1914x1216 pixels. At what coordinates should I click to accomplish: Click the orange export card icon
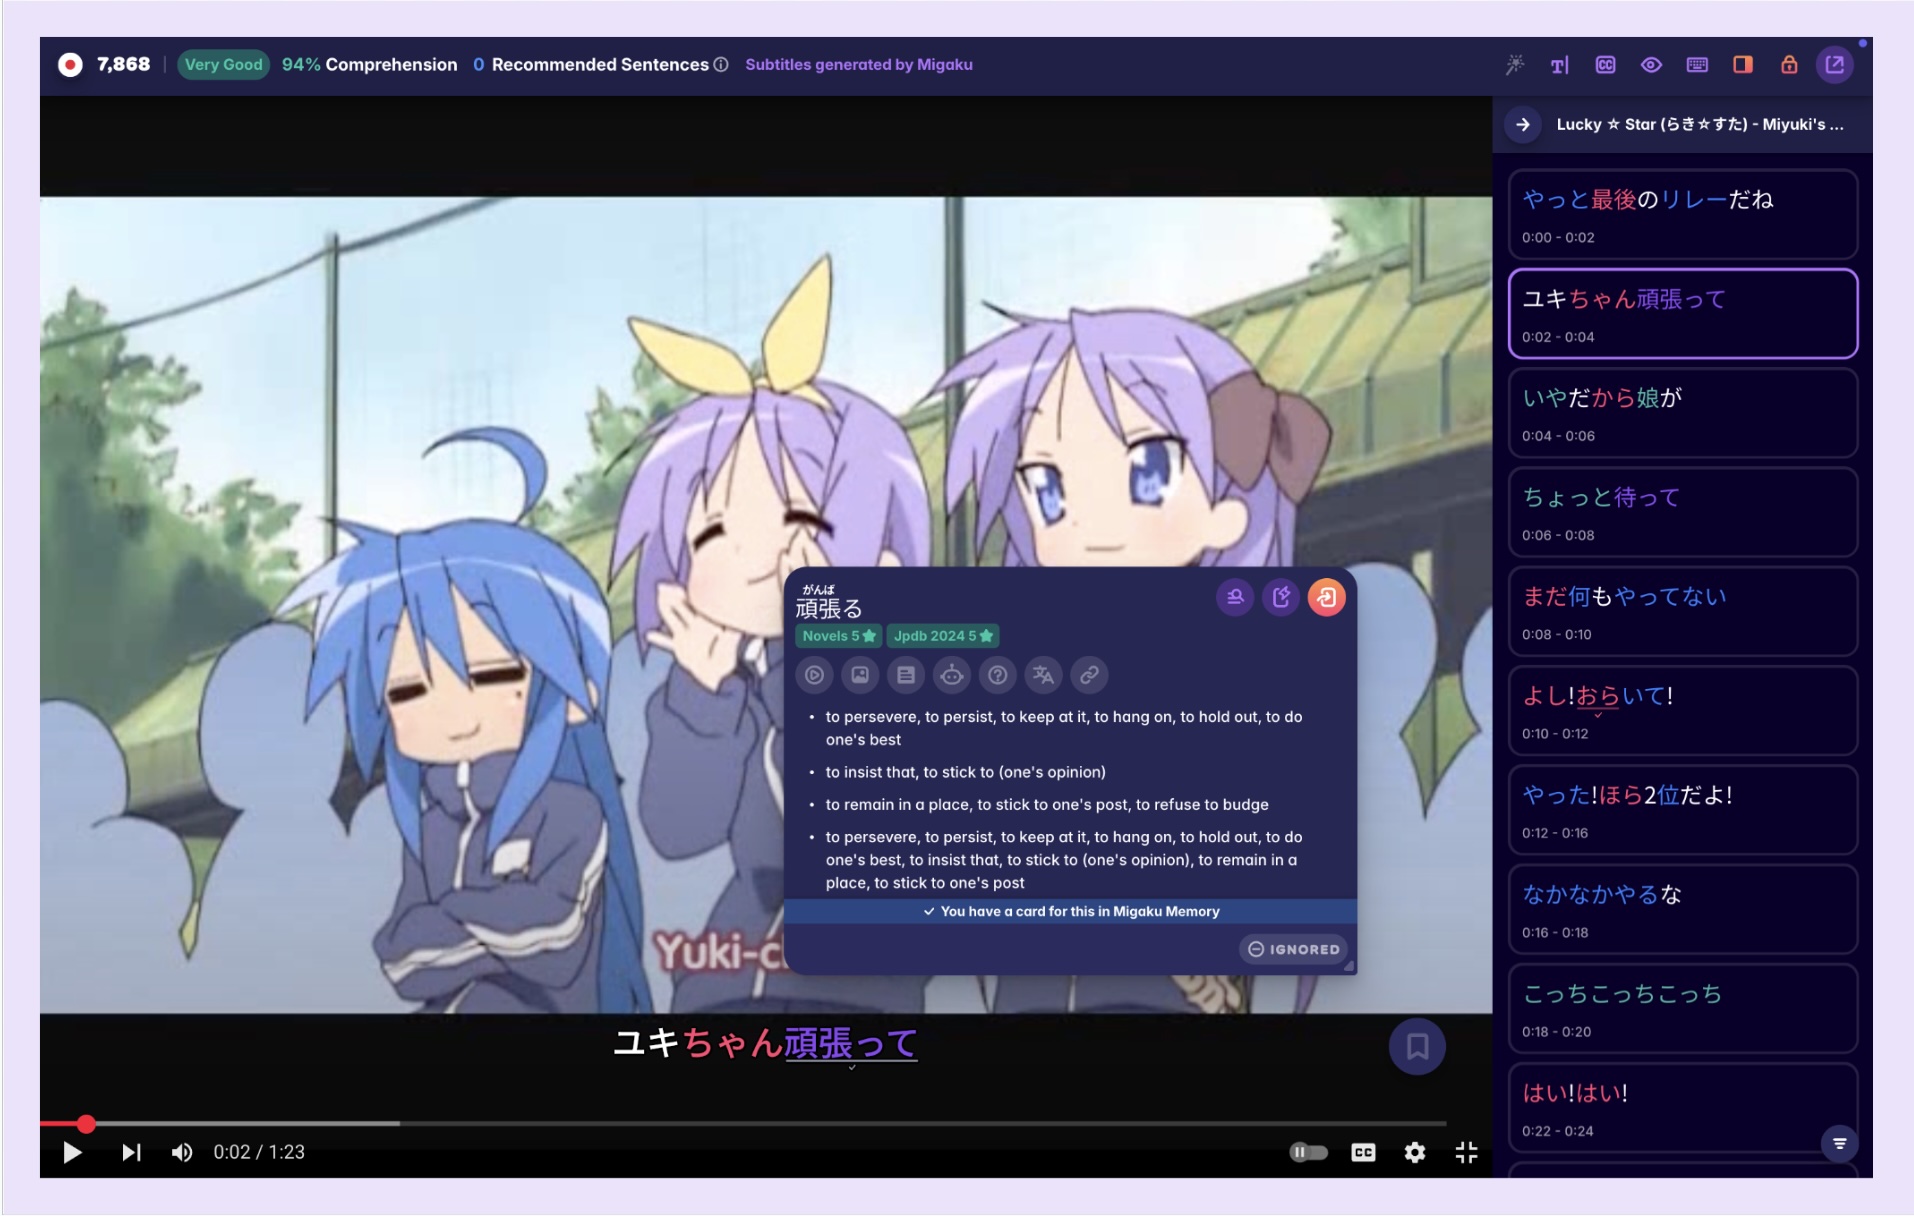point(1327,597)
